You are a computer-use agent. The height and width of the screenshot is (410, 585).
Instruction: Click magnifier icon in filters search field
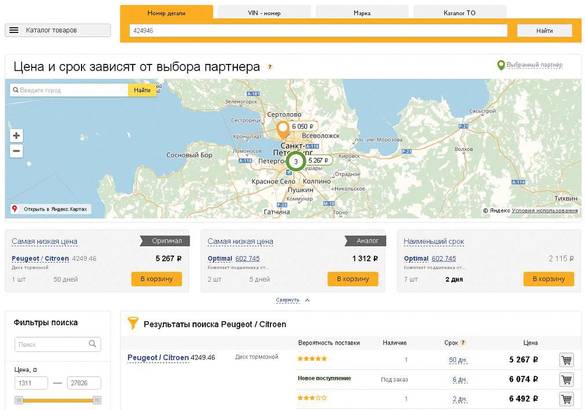click(92, 344)
